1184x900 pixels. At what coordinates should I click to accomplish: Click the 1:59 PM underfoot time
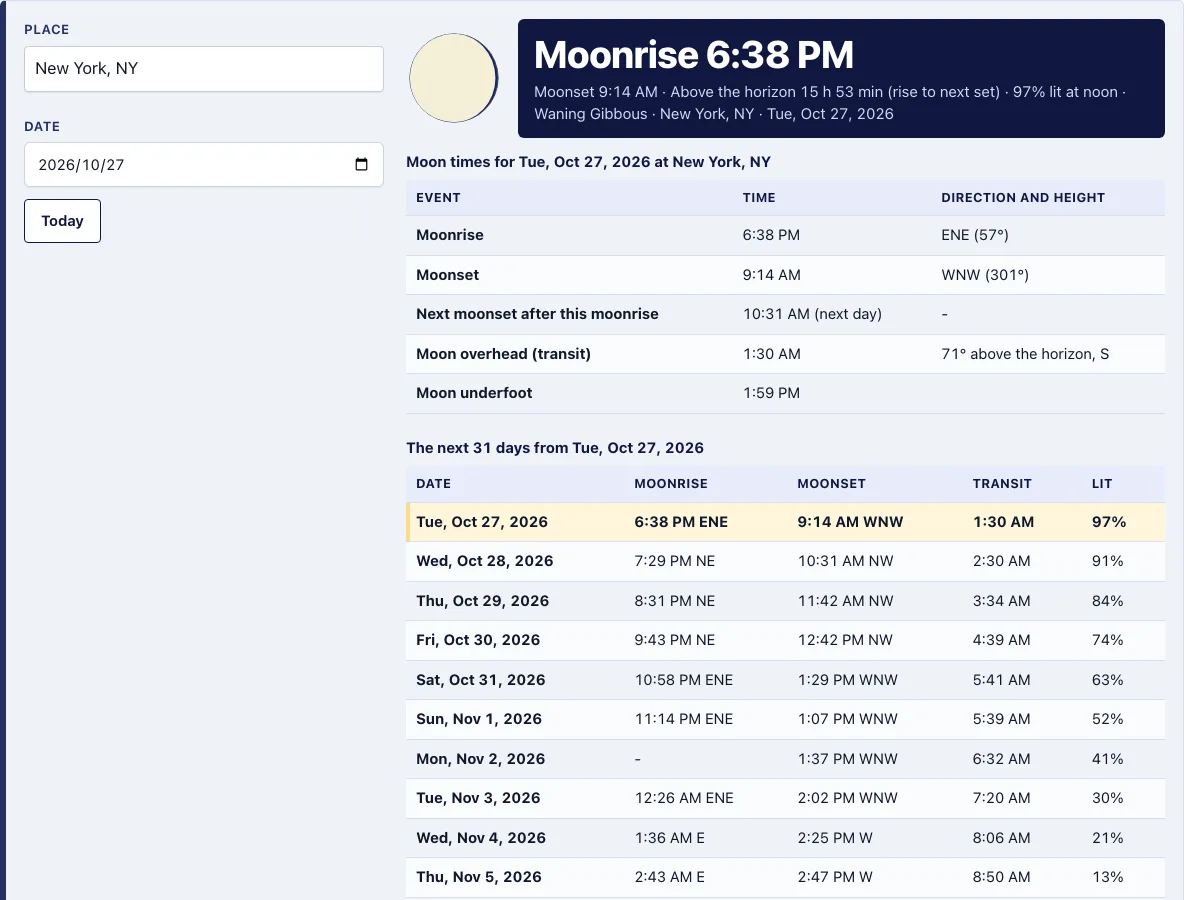[x=771, y=393]
